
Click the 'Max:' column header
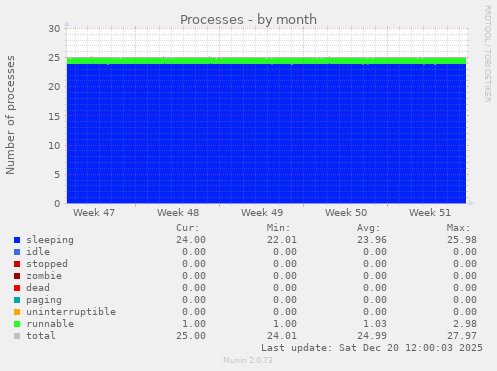point(459,228)
